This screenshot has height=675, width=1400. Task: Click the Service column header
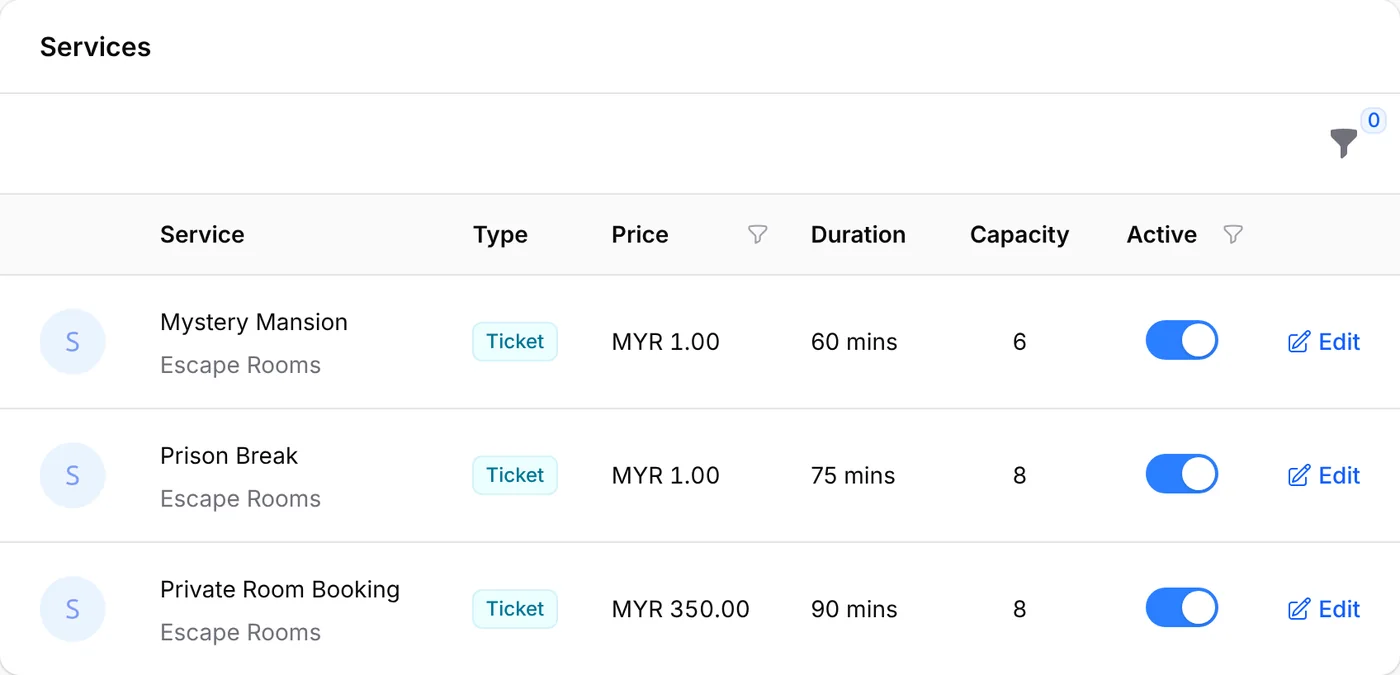202,235
